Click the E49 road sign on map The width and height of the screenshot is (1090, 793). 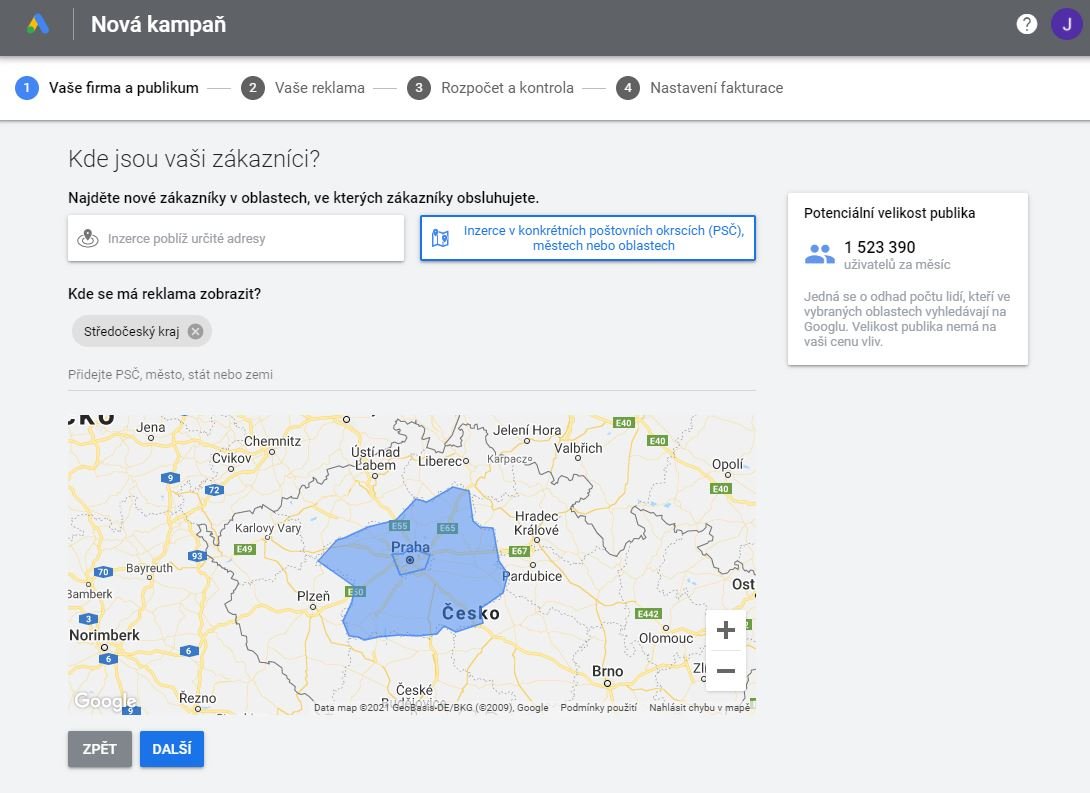click(x=245, y=549)
